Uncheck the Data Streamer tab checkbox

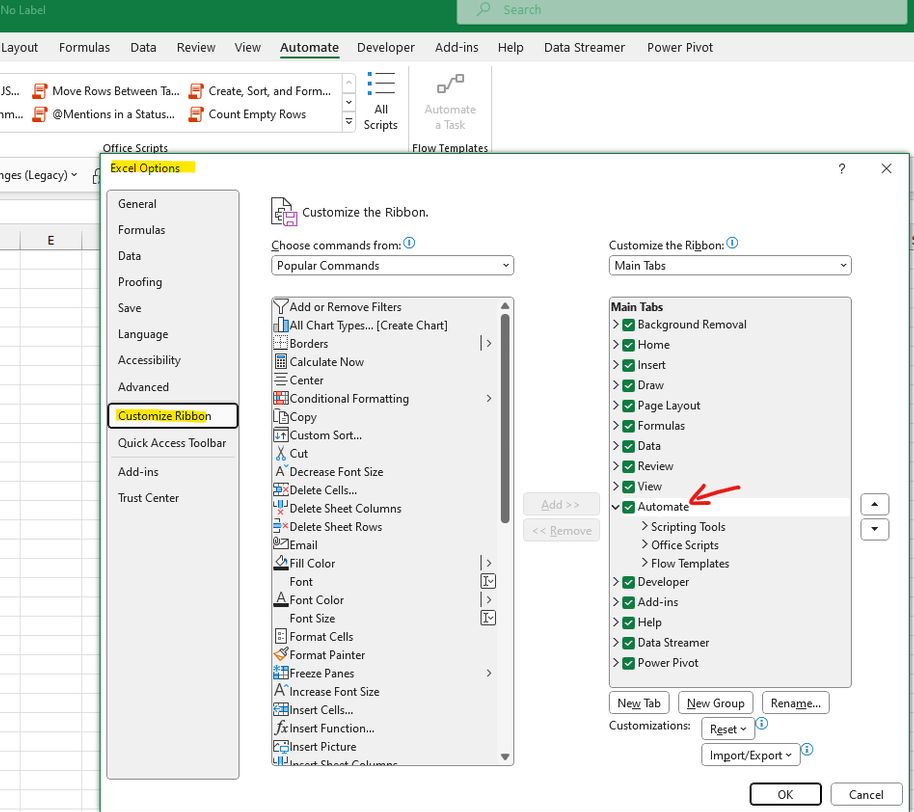pos(628,643)
